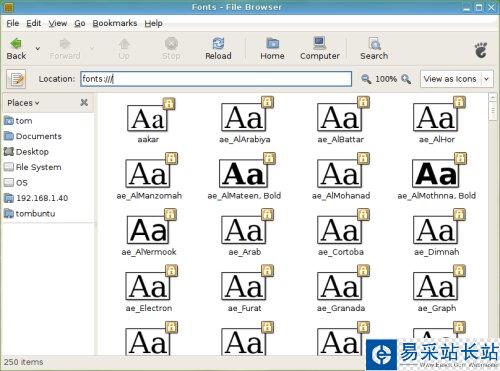The image size is (500, 371).
Task: Click the vertical scrollbar handle
Action: [493, 110]
